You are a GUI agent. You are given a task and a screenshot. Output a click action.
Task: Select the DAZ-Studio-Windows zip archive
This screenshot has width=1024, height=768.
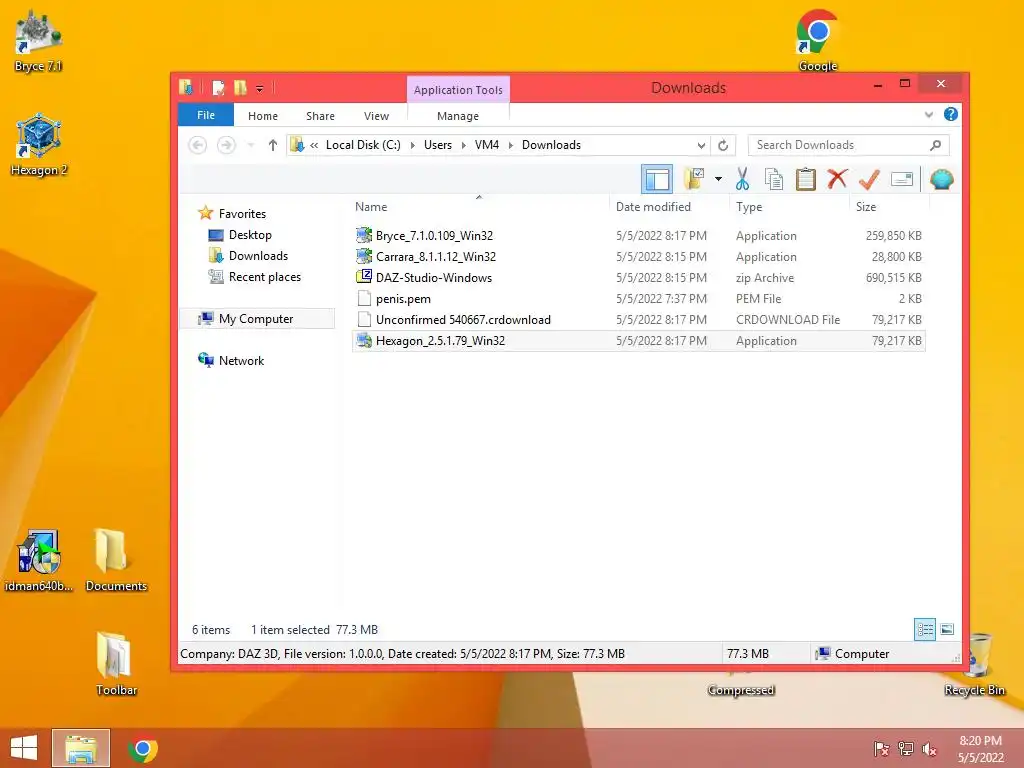click(x=638, y=278)
